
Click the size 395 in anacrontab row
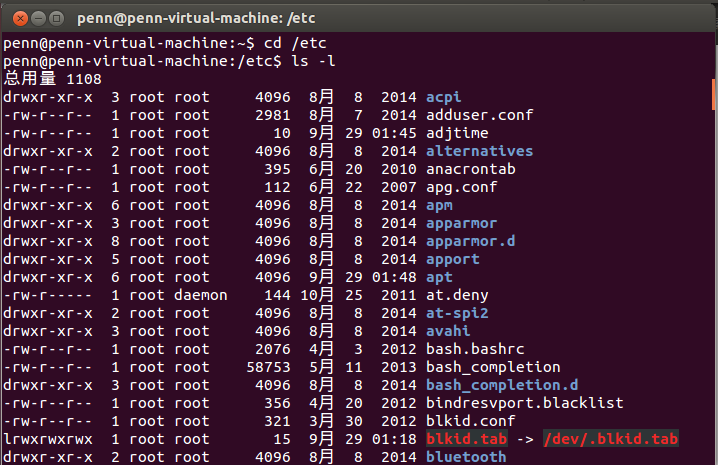[x=277, y=169]
